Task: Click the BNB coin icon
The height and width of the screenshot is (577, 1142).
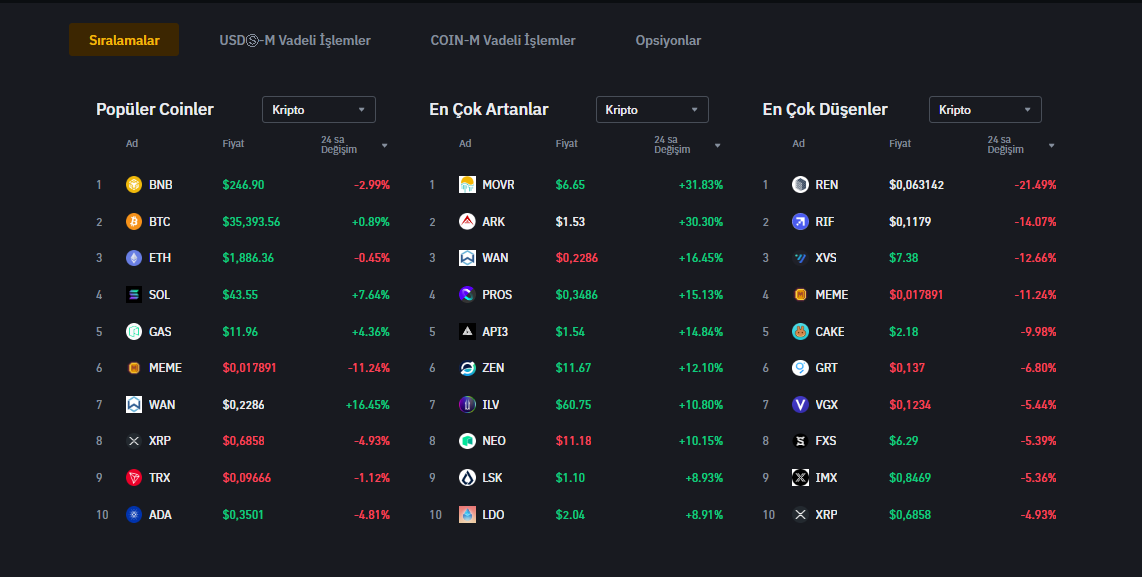Action: (x=134, y=185)
